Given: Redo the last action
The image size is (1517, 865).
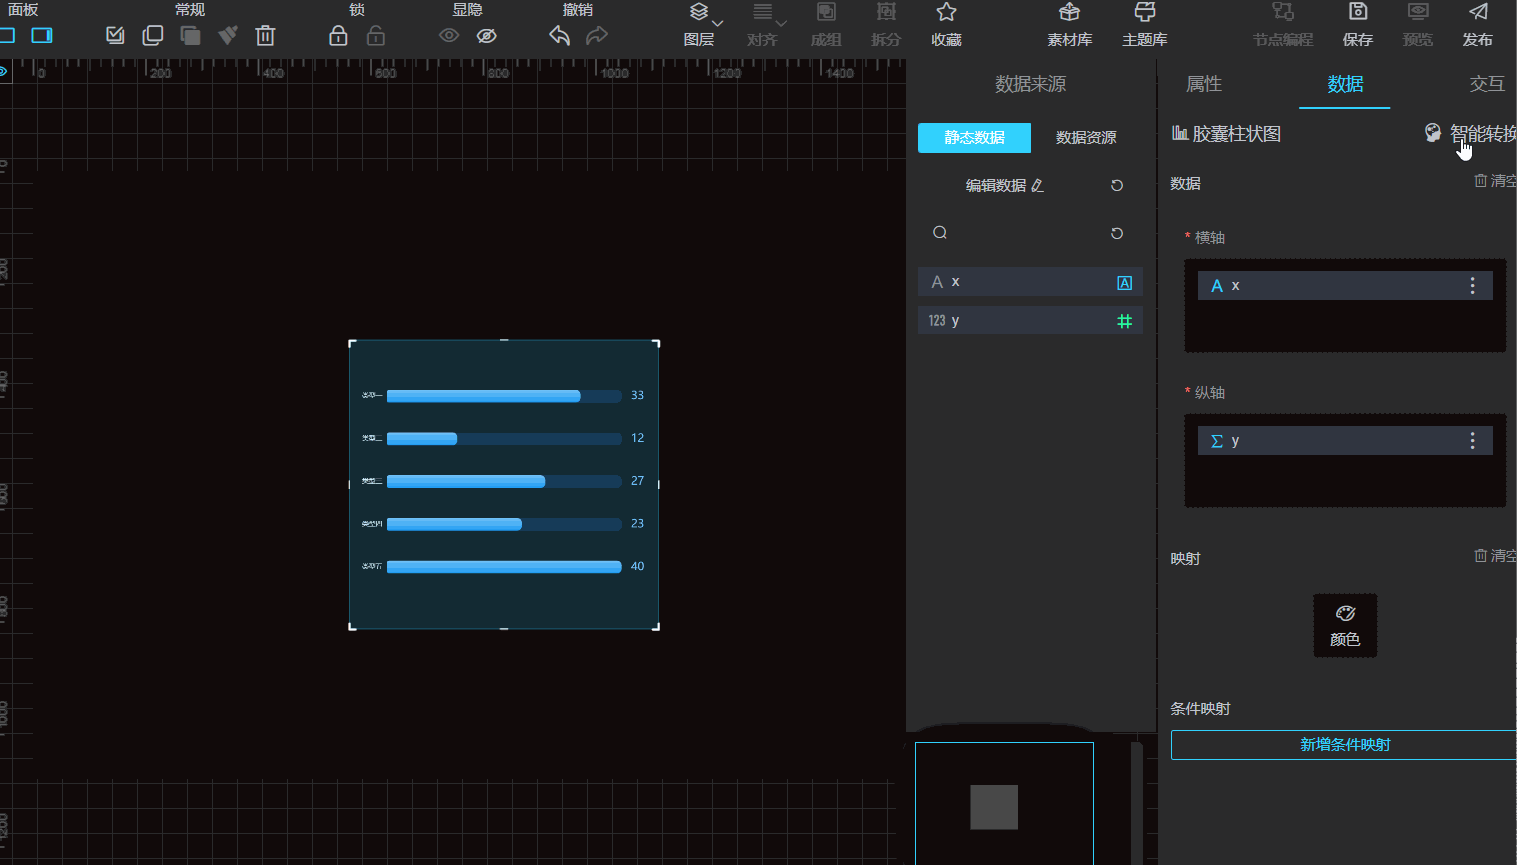Looking at the screenshot, I should (597, 36).
